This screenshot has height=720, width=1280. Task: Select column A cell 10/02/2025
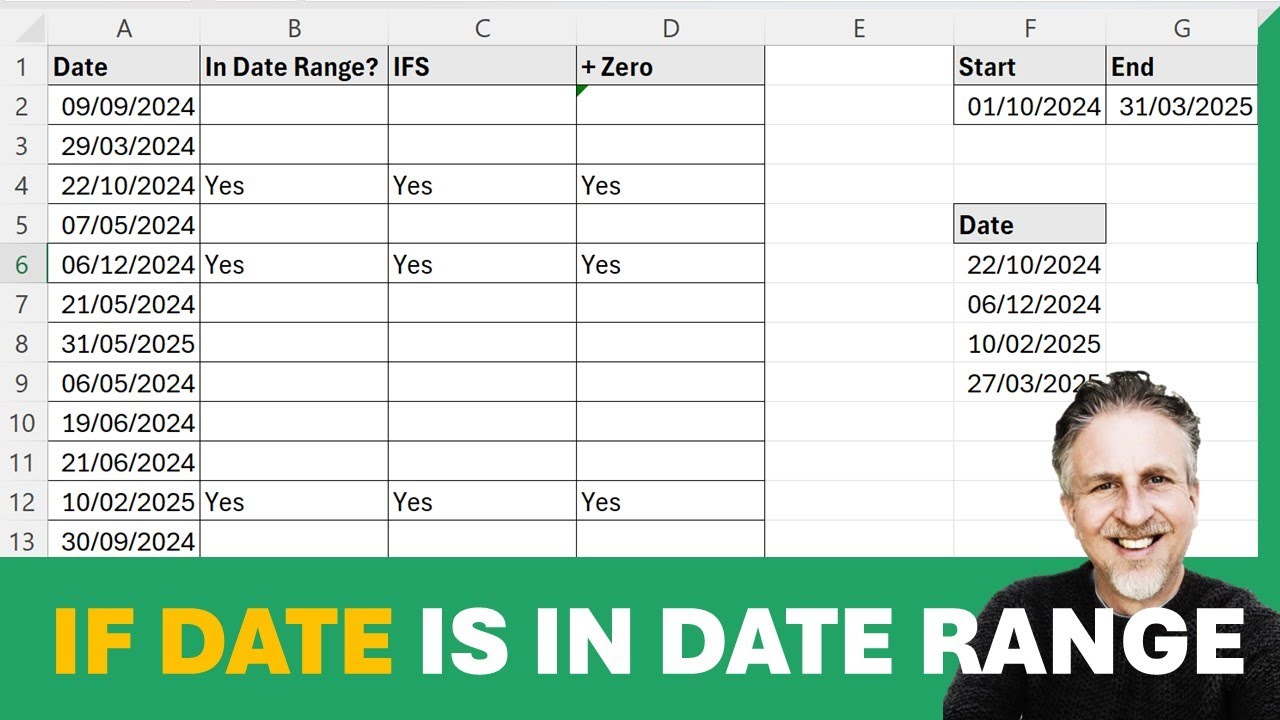[x=124, y=502]
